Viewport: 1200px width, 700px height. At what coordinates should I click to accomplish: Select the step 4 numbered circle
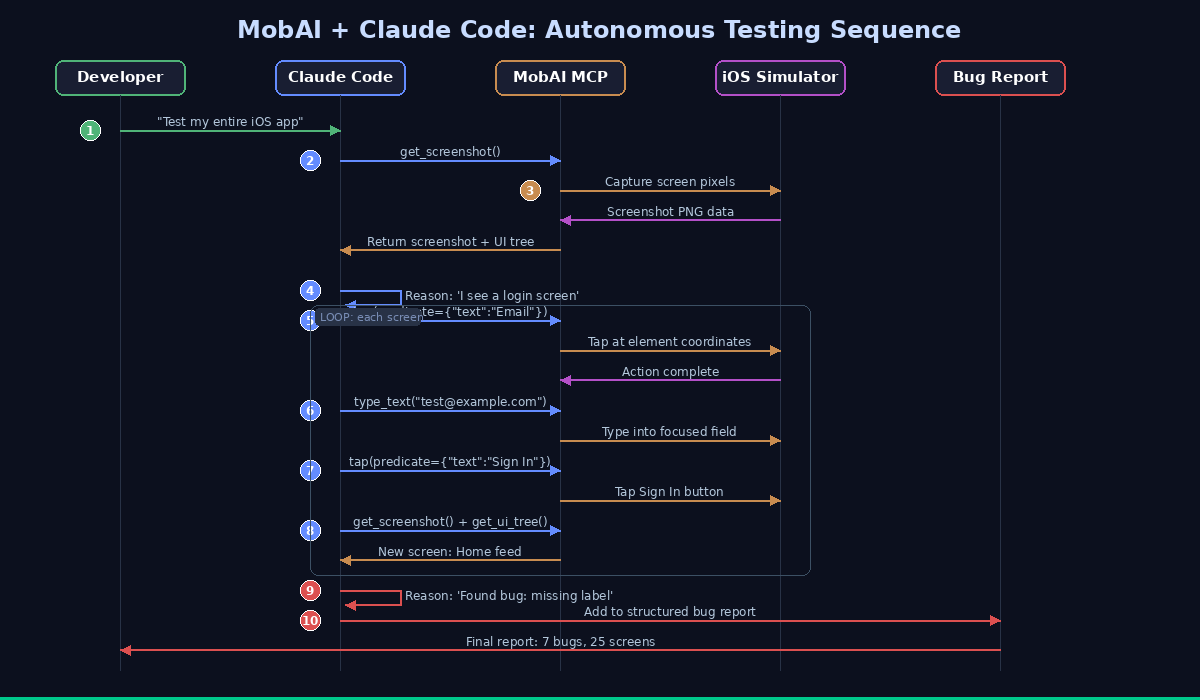[310, 291]
